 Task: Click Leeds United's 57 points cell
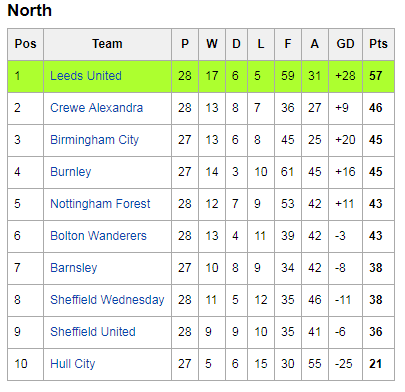point(378,76)
